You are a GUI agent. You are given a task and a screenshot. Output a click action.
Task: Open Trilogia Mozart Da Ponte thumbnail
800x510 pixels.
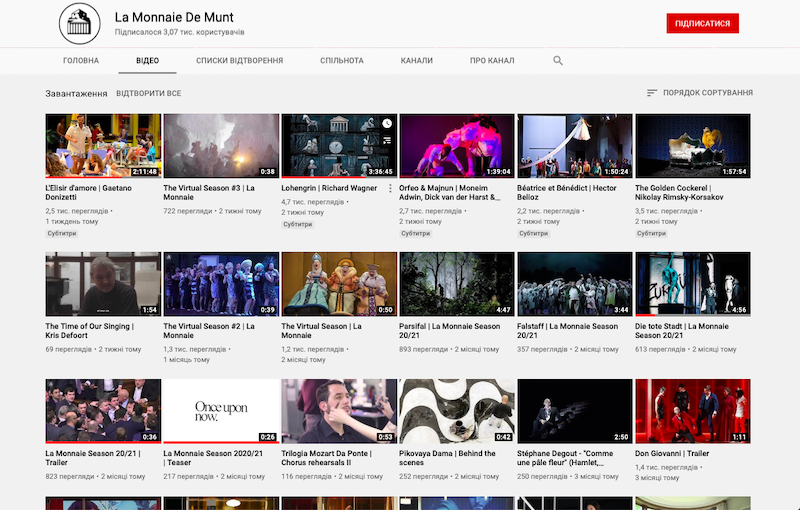point(339,411)
